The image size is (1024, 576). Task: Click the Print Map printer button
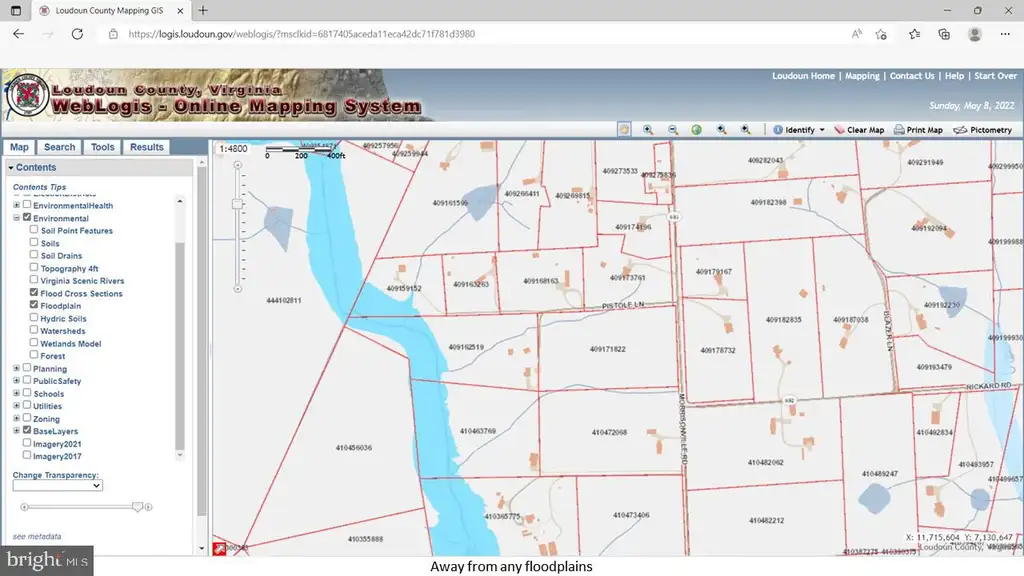(918, 130)
